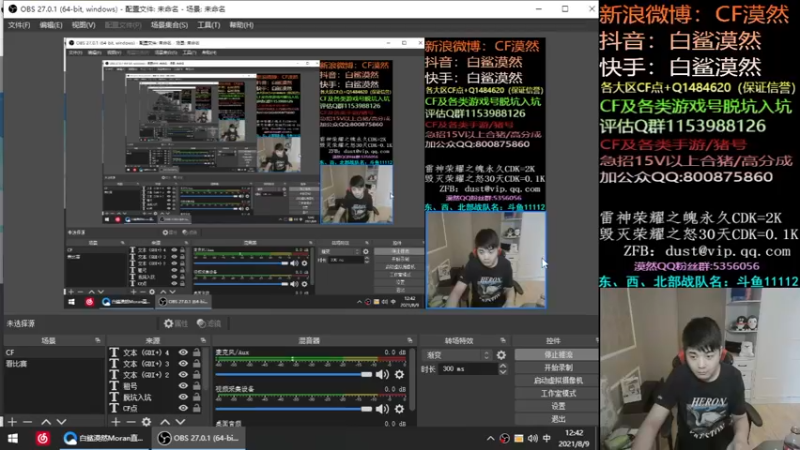Mute the 视频采集设备 speaker icon
800x450 pixels.
[x=382, y=409]
